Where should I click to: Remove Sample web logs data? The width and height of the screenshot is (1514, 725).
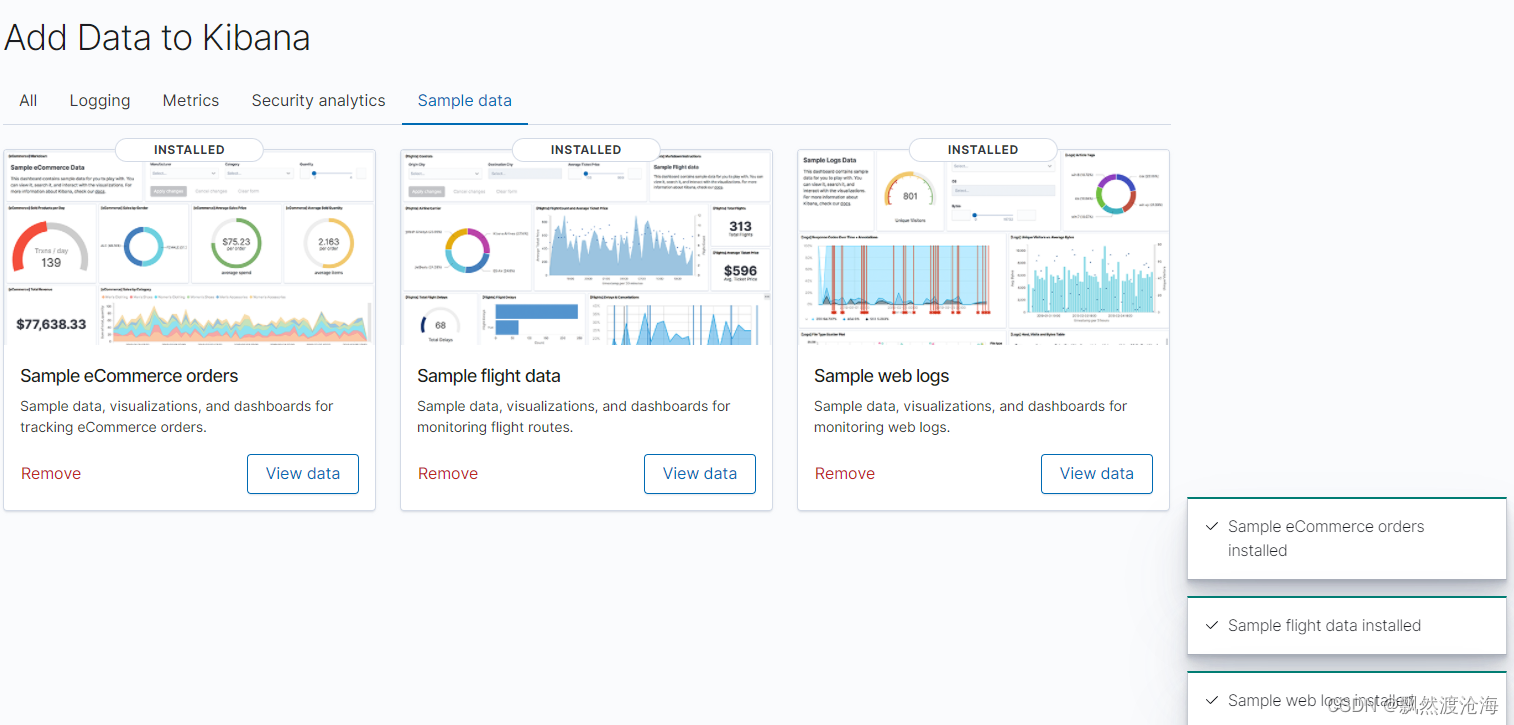click(x=845, y=474)
